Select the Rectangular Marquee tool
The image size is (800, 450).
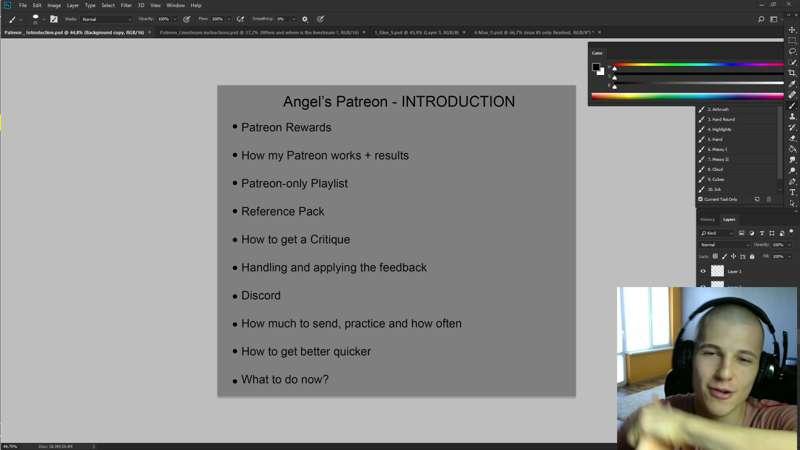click(792, 40)
